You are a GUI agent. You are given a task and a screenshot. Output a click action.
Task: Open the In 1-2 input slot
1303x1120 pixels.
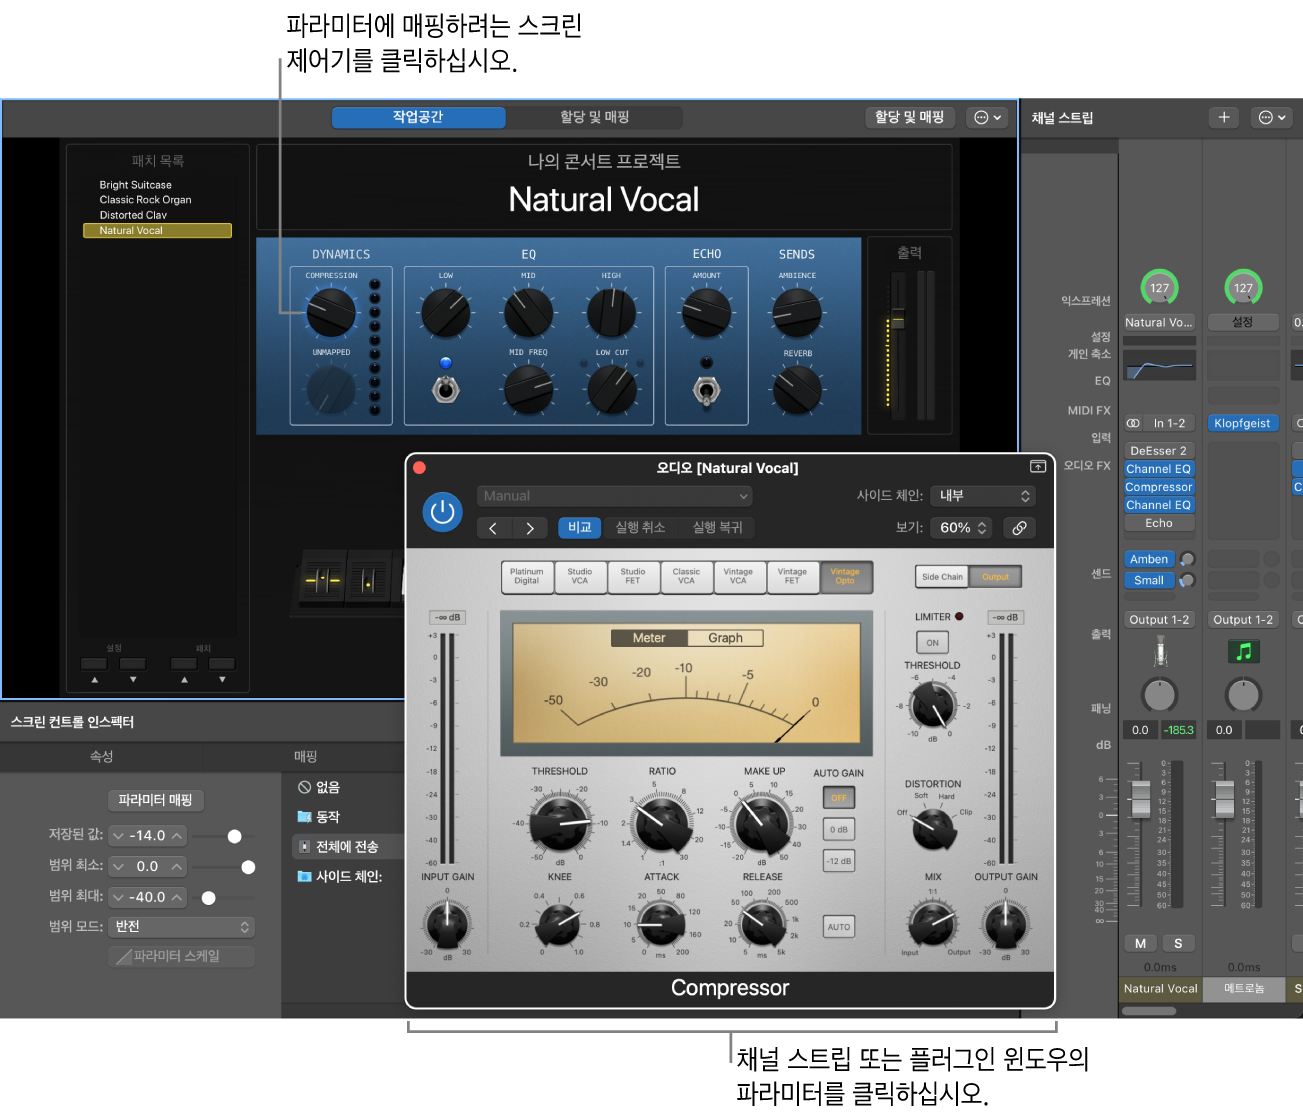pyautogui.click(x=1169, y=423)
